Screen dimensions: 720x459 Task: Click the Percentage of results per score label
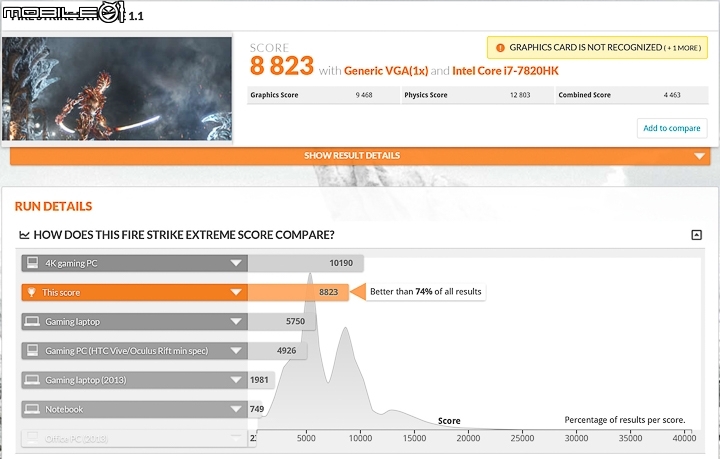coord(624,420)
